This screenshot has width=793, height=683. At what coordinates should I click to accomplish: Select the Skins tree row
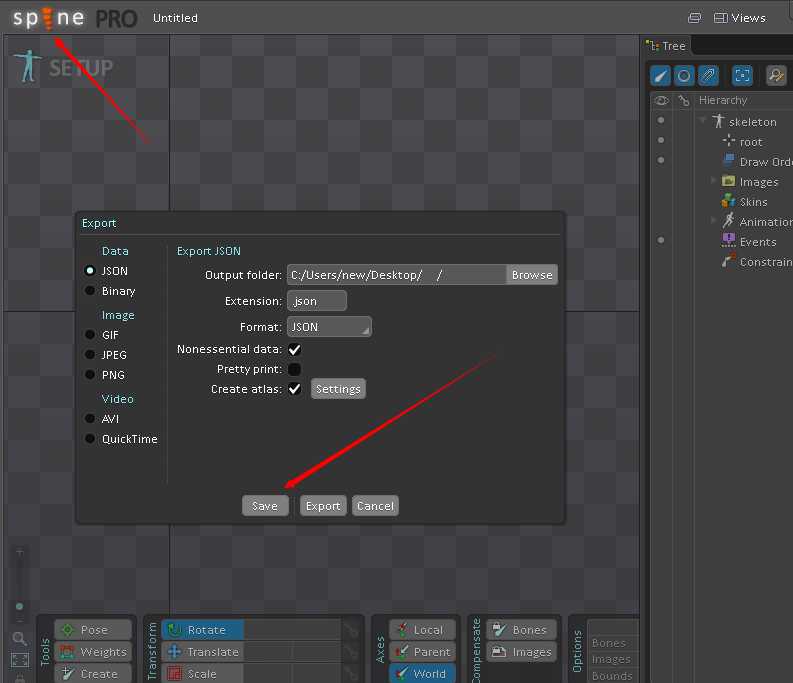point(753,201)
